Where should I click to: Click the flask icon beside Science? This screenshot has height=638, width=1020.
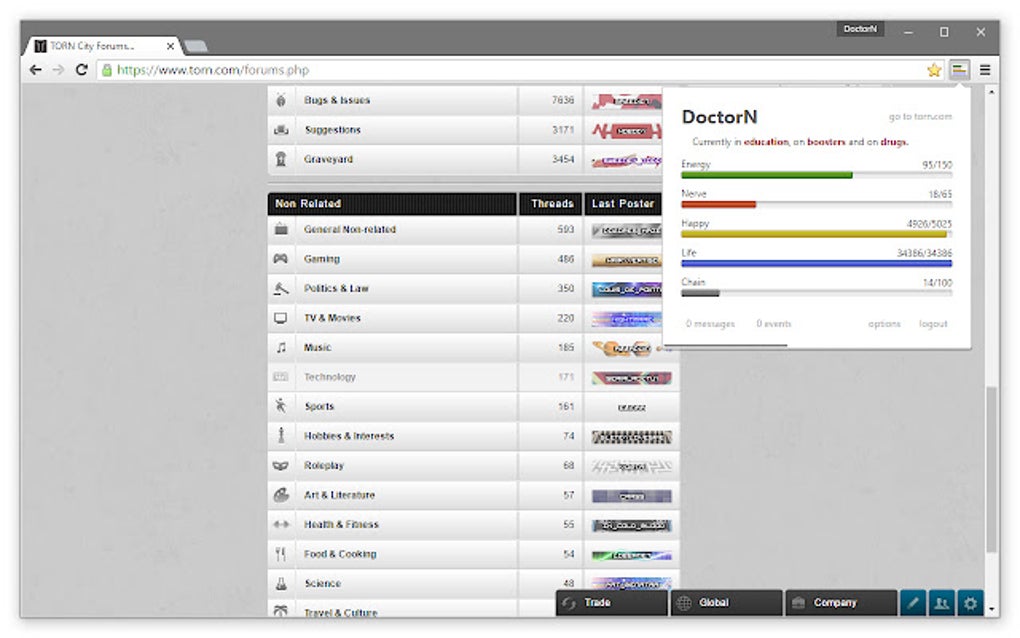click(283, 583)
